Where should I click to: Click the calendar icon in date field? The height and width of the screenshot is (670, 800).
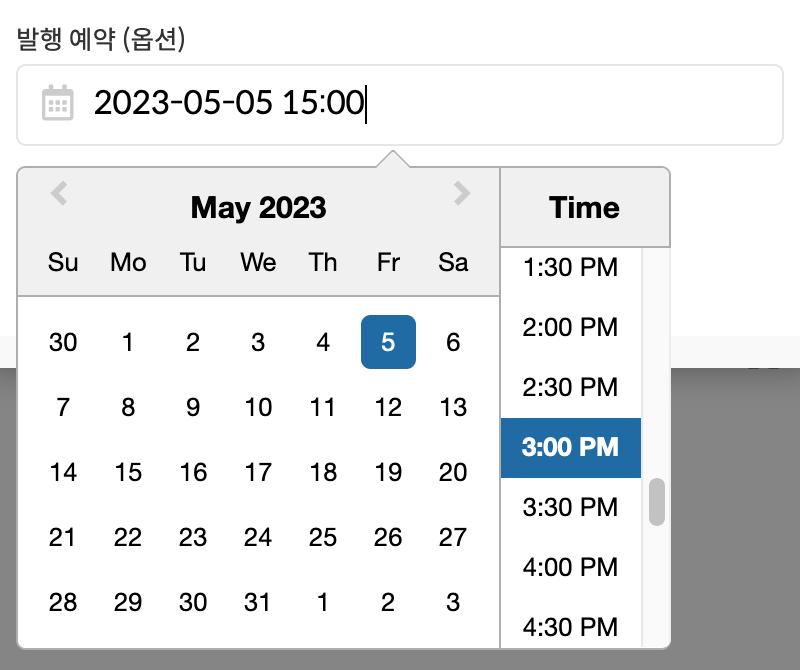point(57,103)
